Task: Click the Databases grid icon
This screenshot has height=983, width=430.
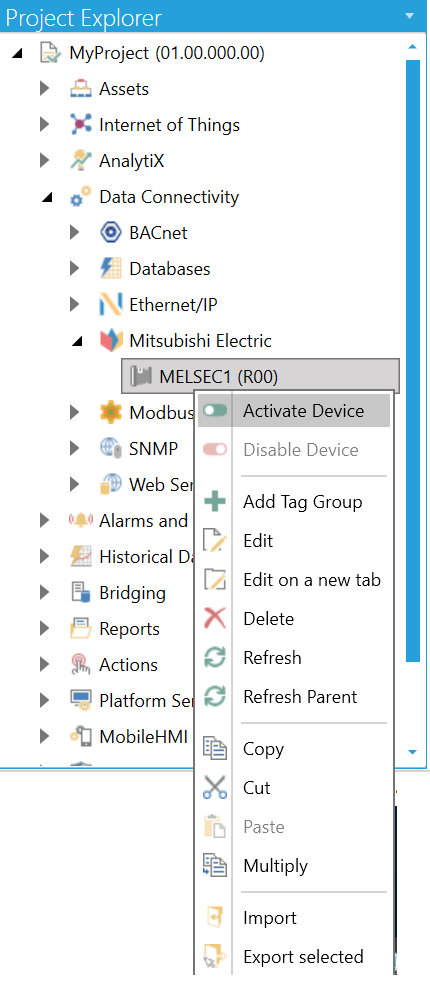Action: [x=111, y=270]
